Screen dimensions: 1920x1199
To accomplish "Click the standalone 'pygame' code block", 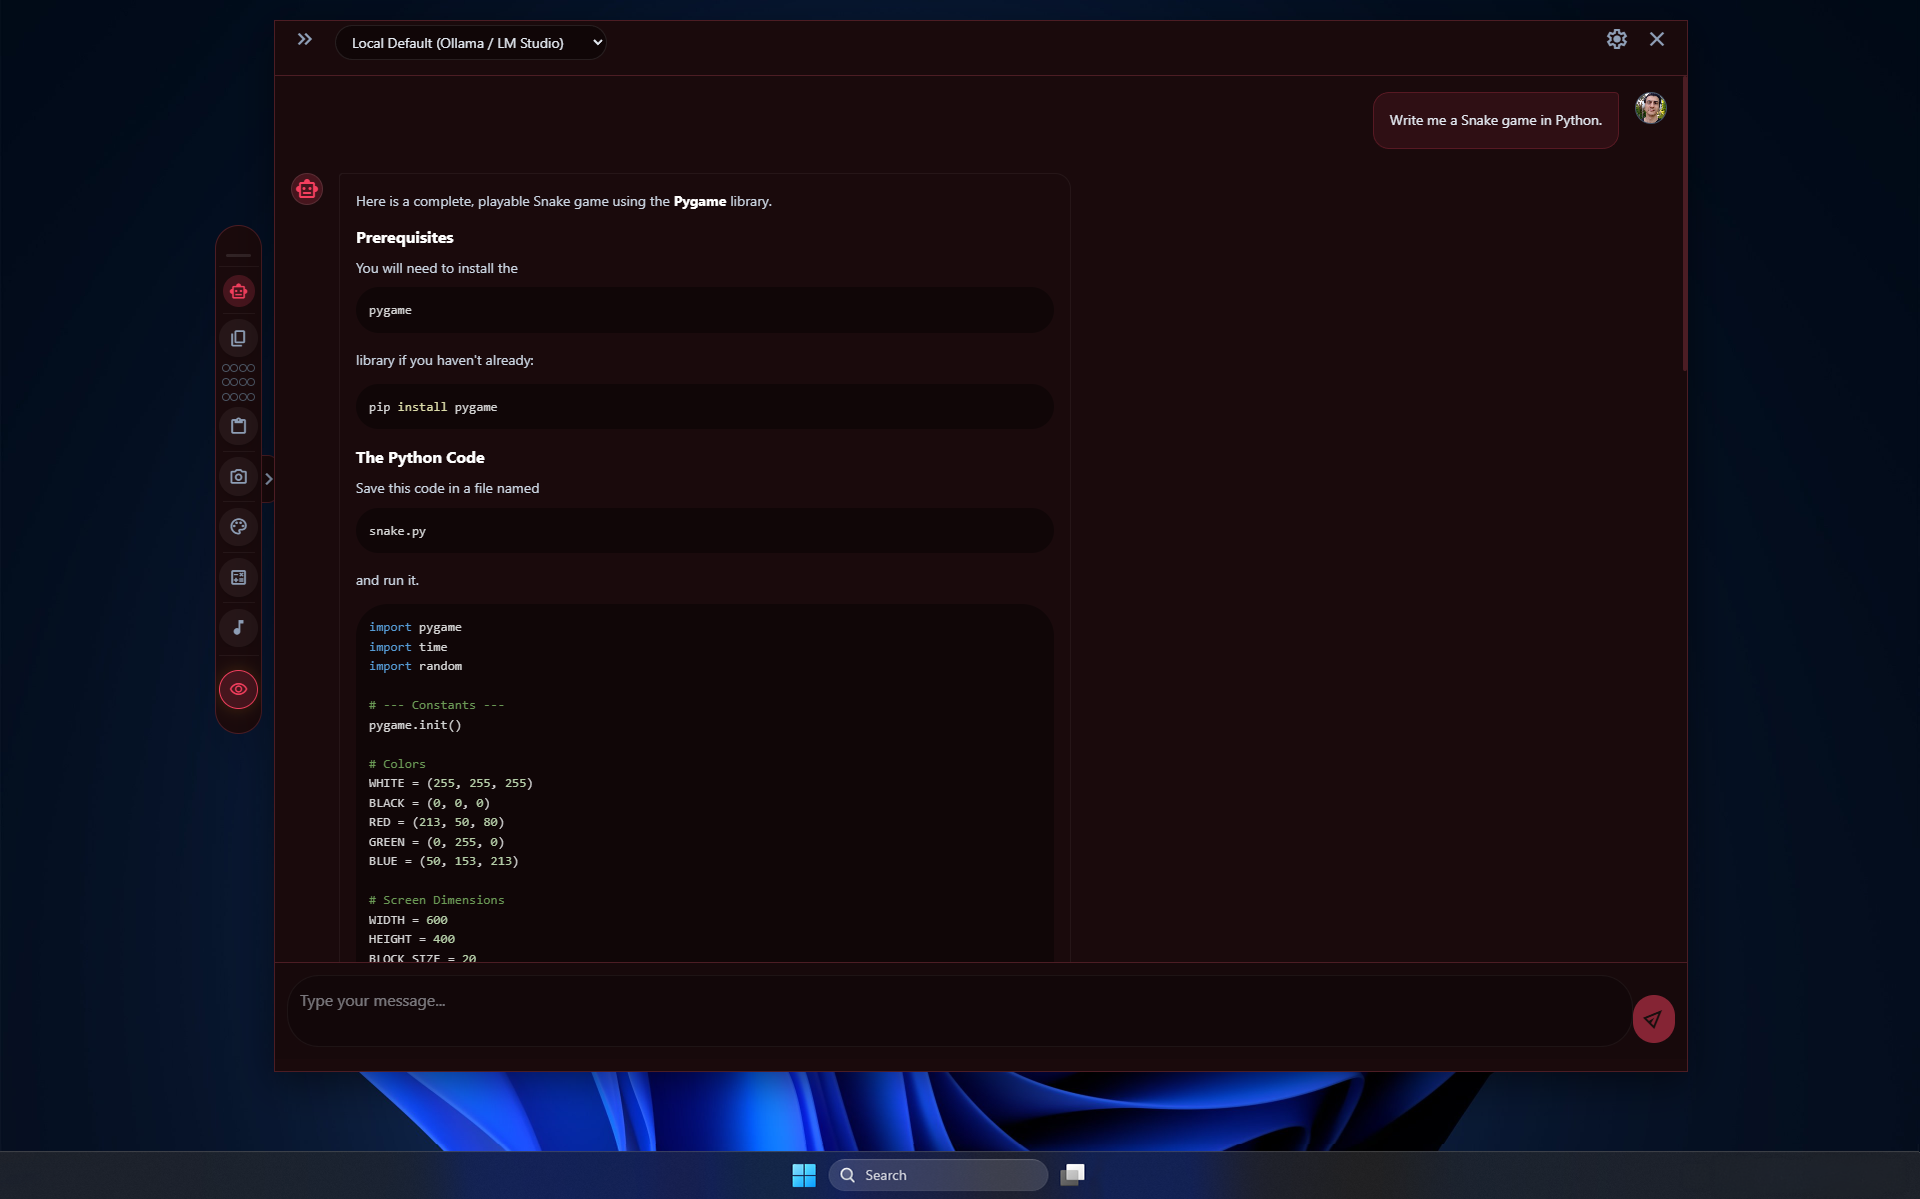I will click(704, 311).
